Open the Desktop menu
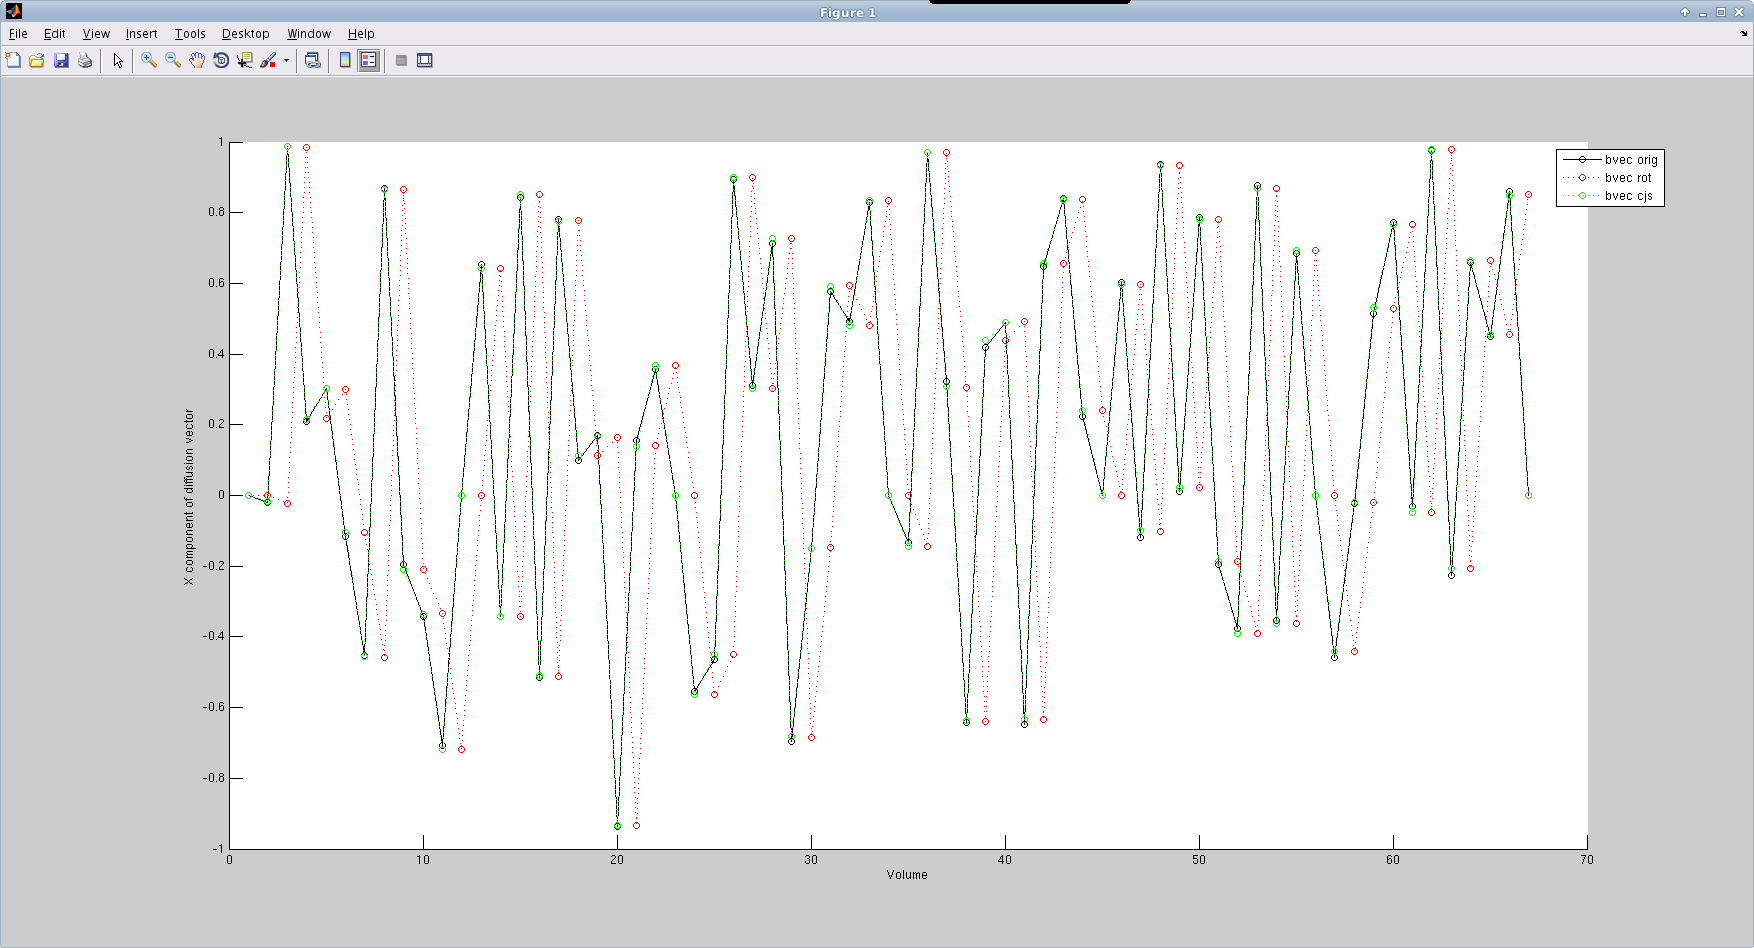Screen dimensions: 1754x948 coord(245,33)
